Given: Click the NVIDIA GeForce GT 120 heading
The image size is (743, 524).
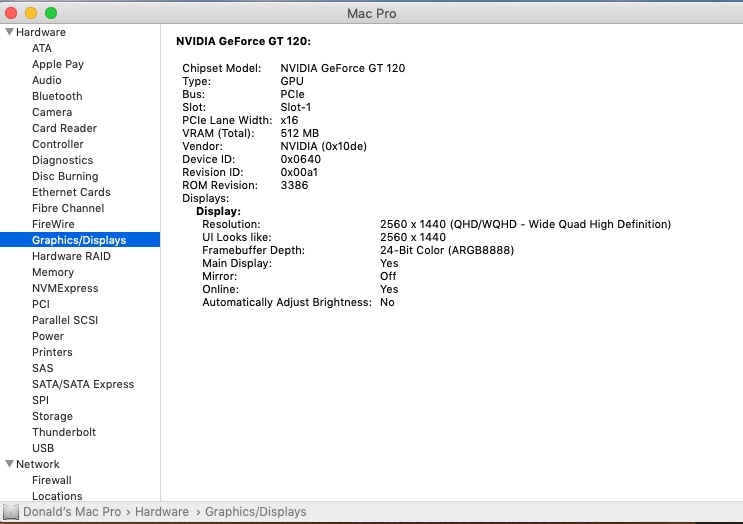Looking at the screenshot, I should tap(243, 41).
